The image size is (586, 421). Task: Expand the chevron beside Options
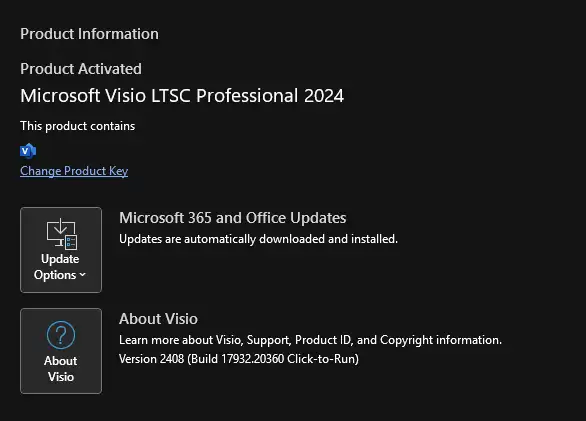click(83, 275)
